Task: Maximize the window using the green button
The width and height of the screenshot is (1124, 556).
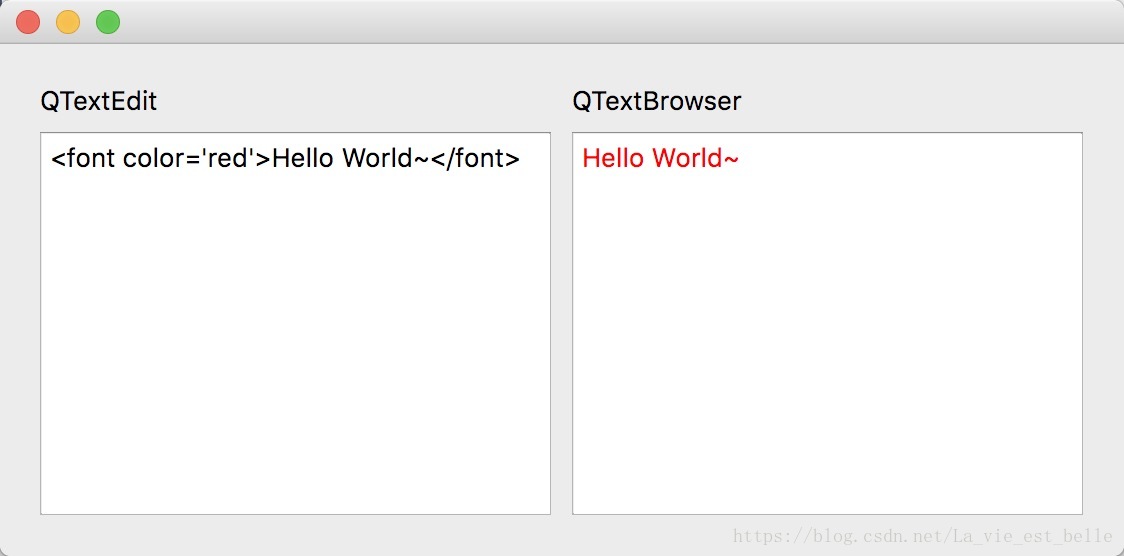Action: coord(108,22)
